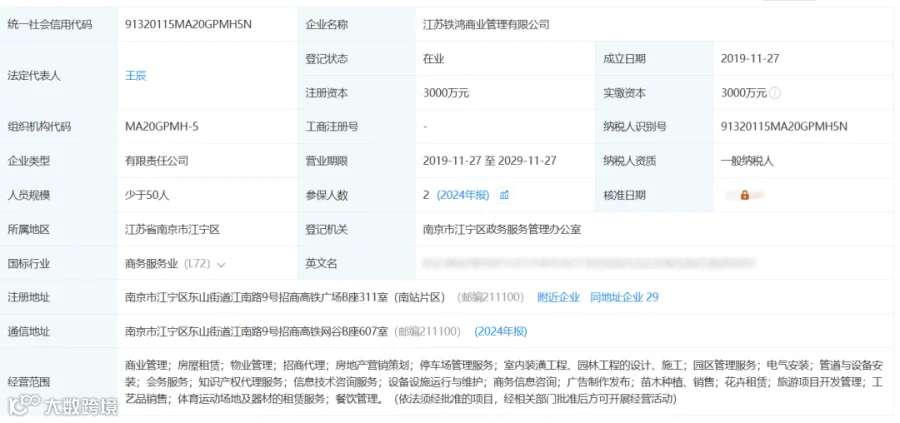900x423 pixels.
Task: Click the 成立日期 value 2019-11-27
Action: click(750, 59)
